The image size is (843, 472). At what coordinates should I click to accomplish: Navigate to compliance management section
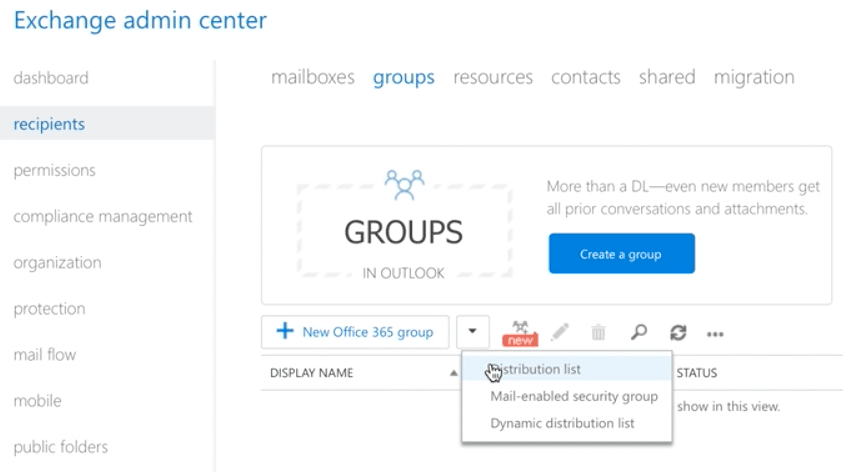click(103, 217)
